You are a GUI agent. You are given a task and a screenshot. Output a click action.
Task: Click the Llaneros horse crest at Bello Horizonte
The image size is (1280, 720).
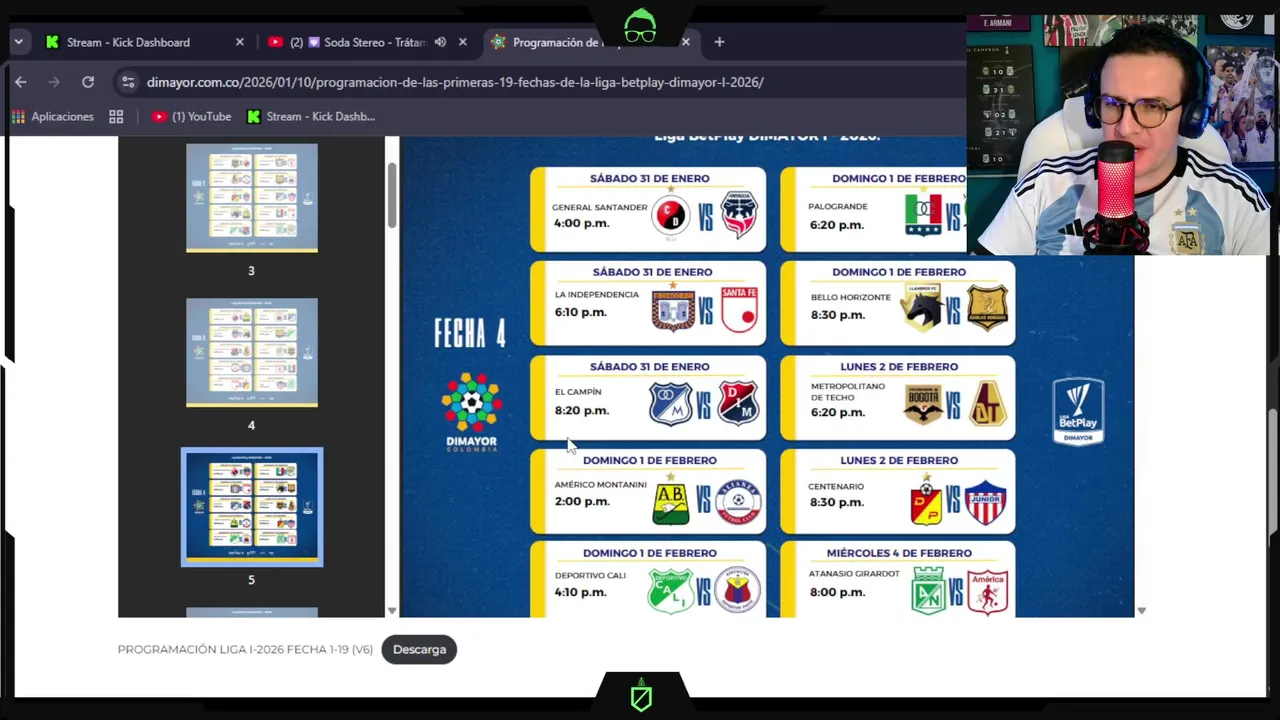921,308
